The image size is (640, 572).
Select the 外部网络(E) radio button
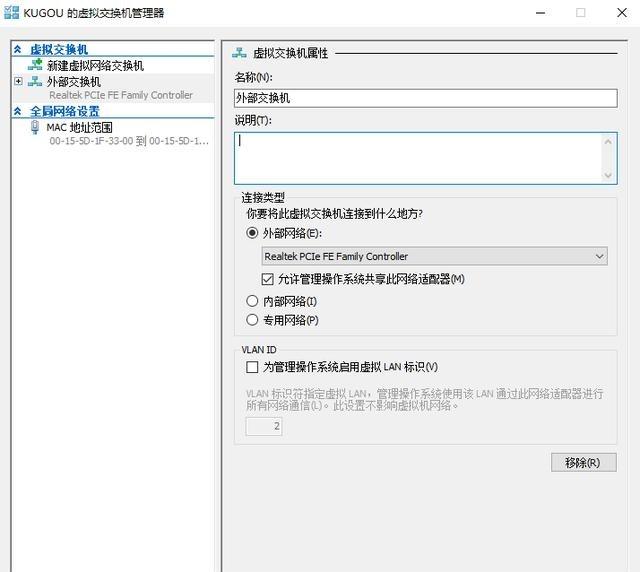(x=252, y=233)
